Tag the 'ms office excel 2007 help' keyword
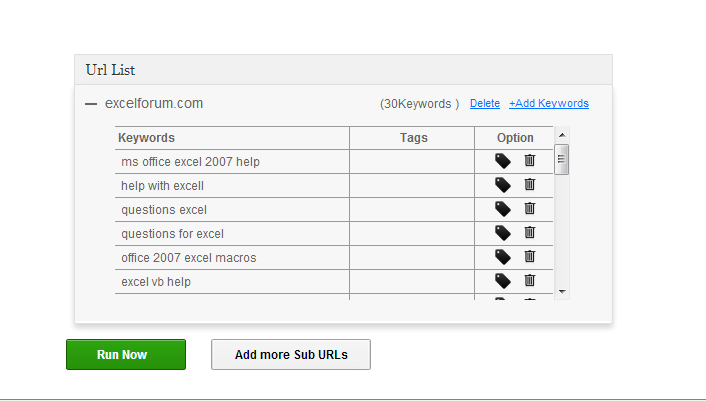The image size is (706, 401). 502,161
